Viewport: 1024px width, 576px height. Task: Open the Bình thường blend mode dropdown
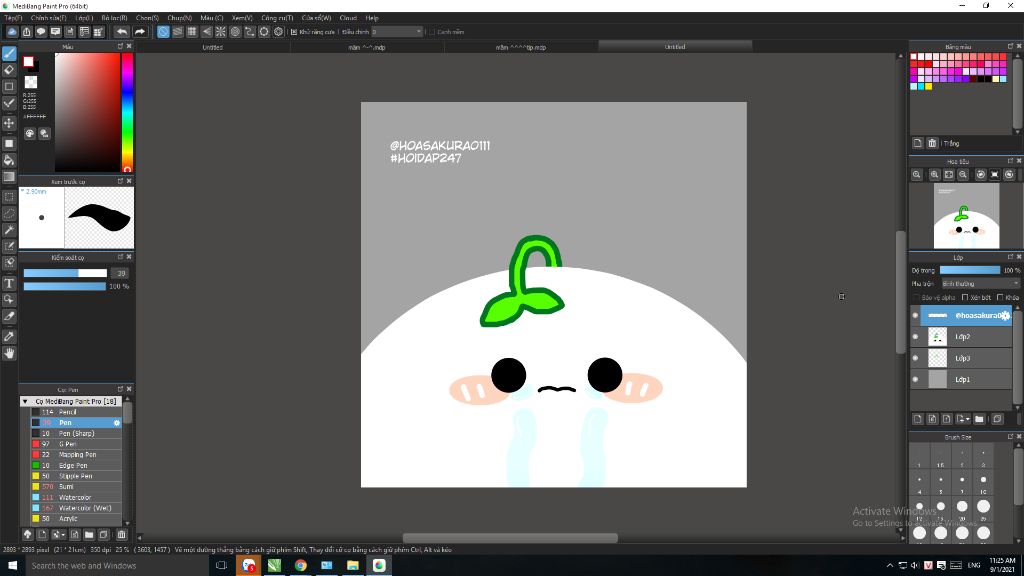click(x=979, y=284)
